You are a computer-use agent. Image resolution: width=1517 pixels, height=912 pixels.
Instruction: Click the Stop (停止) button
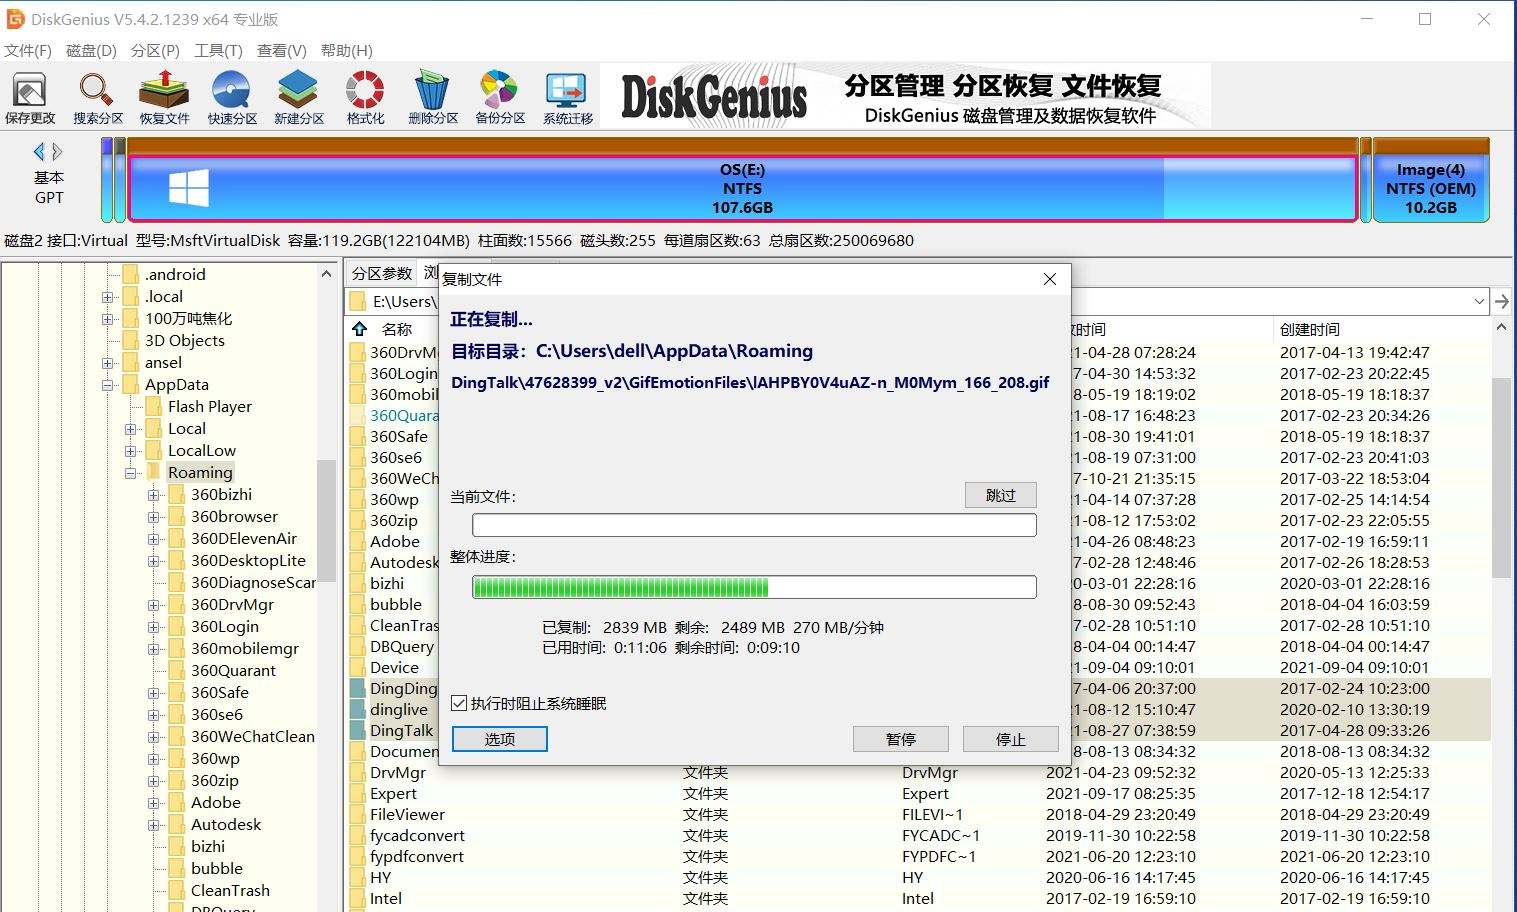tap(1010, 739)
